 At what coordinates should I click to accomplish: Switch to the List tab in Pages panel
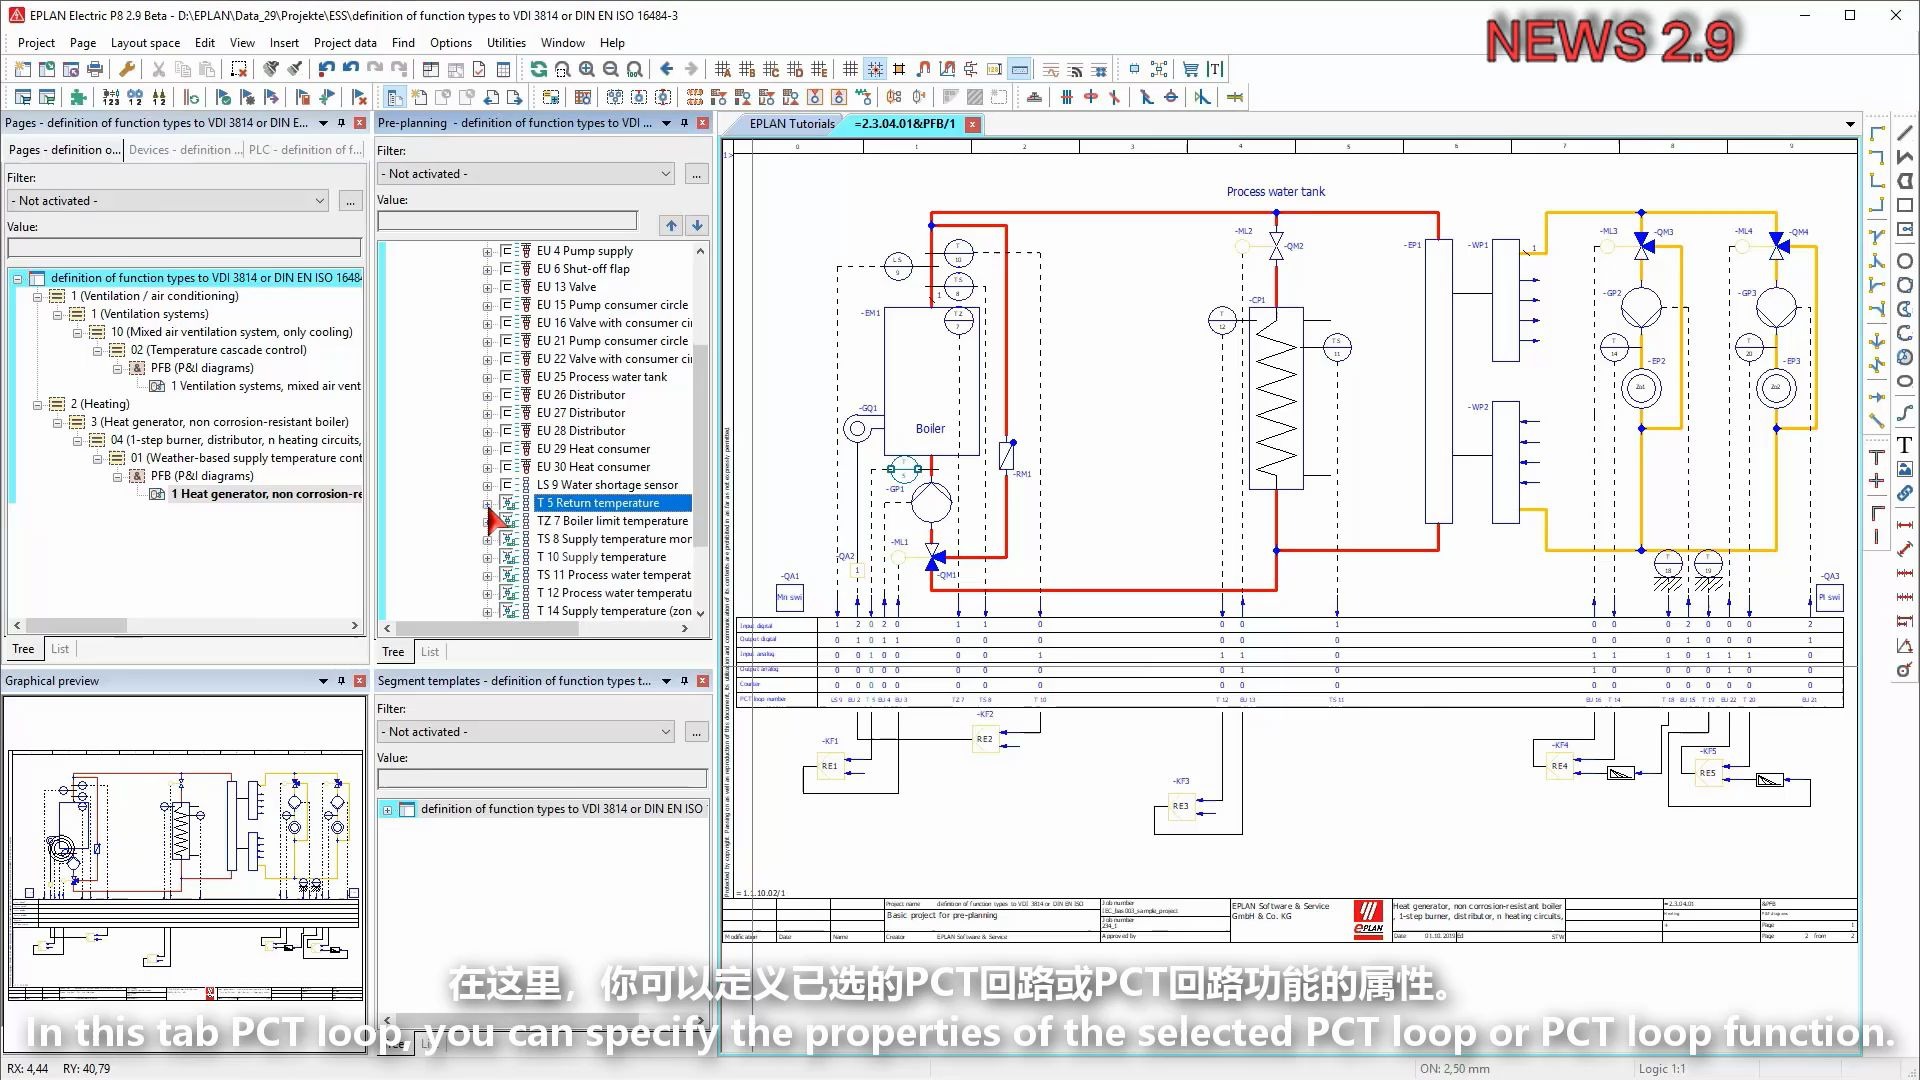tap(59, 649)
